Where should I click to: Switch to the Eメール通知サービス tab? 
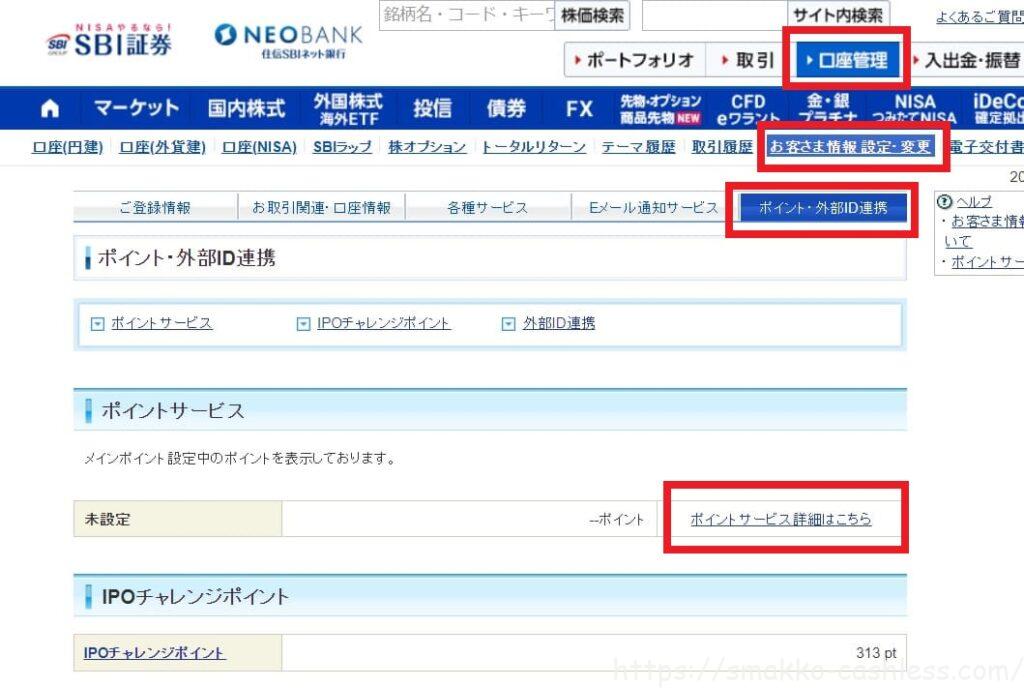(654, 208)
